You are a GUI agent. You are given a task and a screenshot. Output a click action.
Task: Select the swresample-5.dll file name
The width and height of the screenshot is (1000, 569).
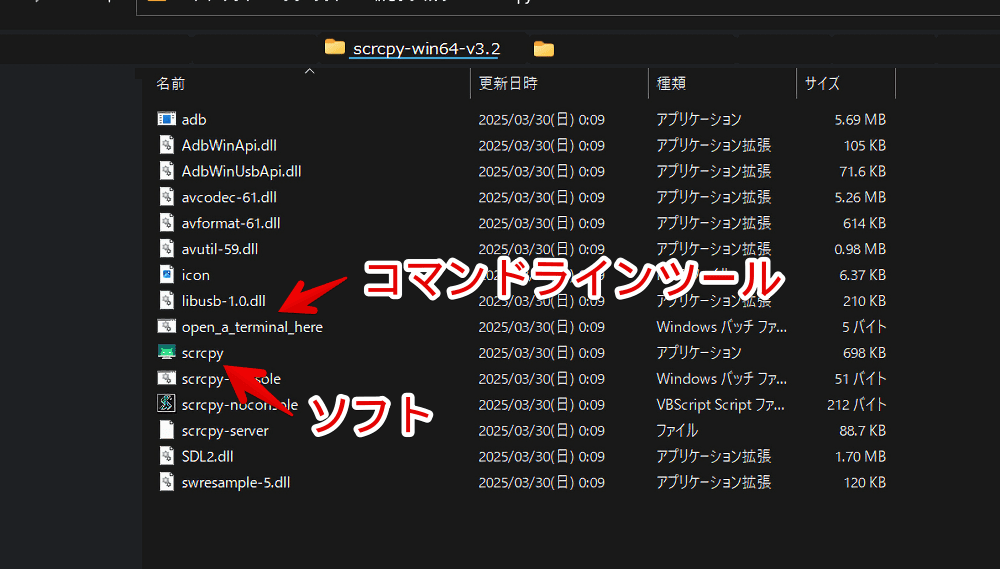(x=235, y=483)
